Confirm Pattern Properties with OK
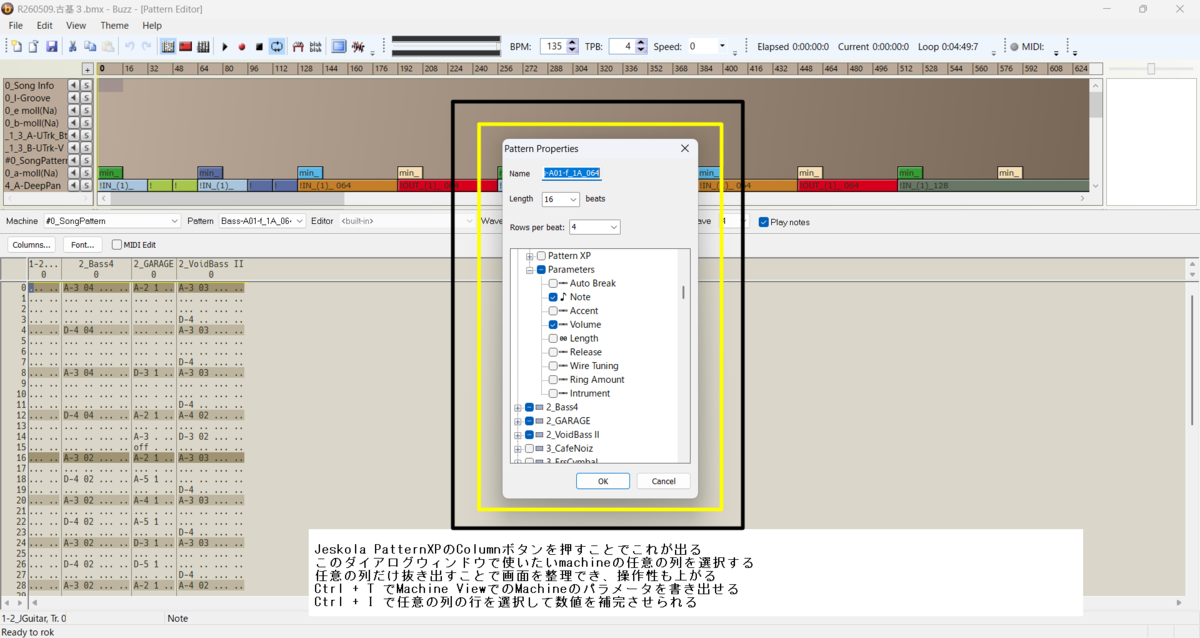Screen dimensions: 1200x638 [603, 481]
